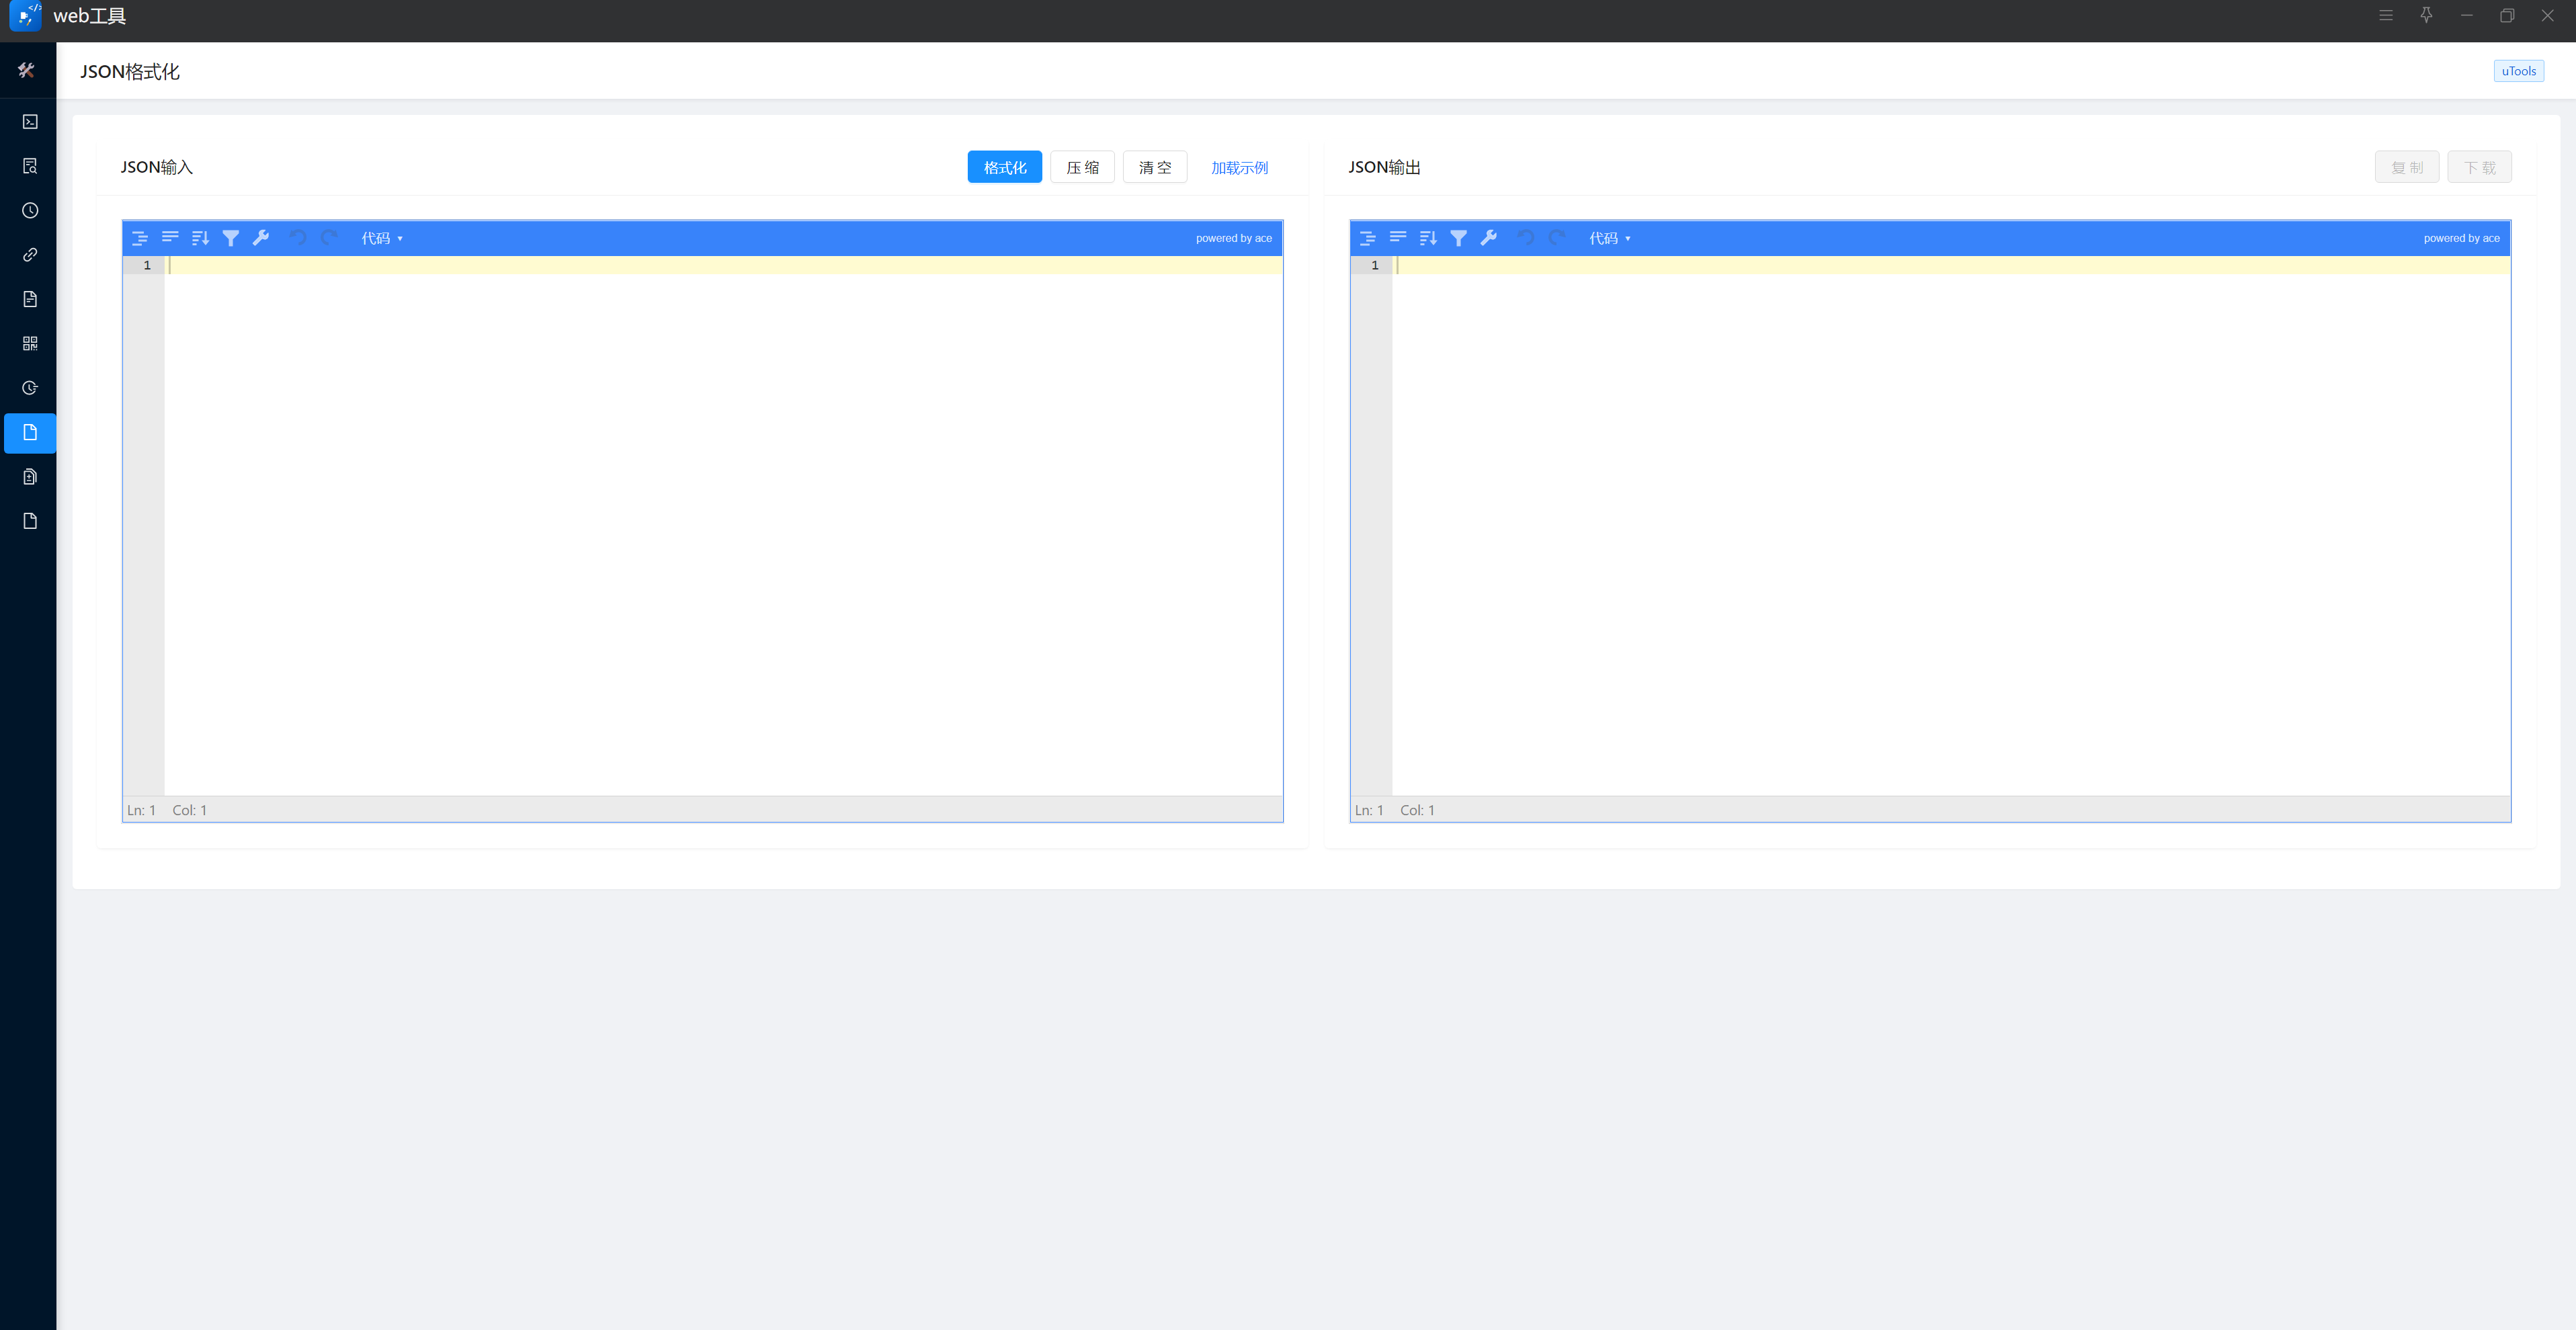The height and width of the screenshot is (1330, 2576).
Task: Click the filter funnel icon in the input editor toolbar
Action: pos(231,238)
